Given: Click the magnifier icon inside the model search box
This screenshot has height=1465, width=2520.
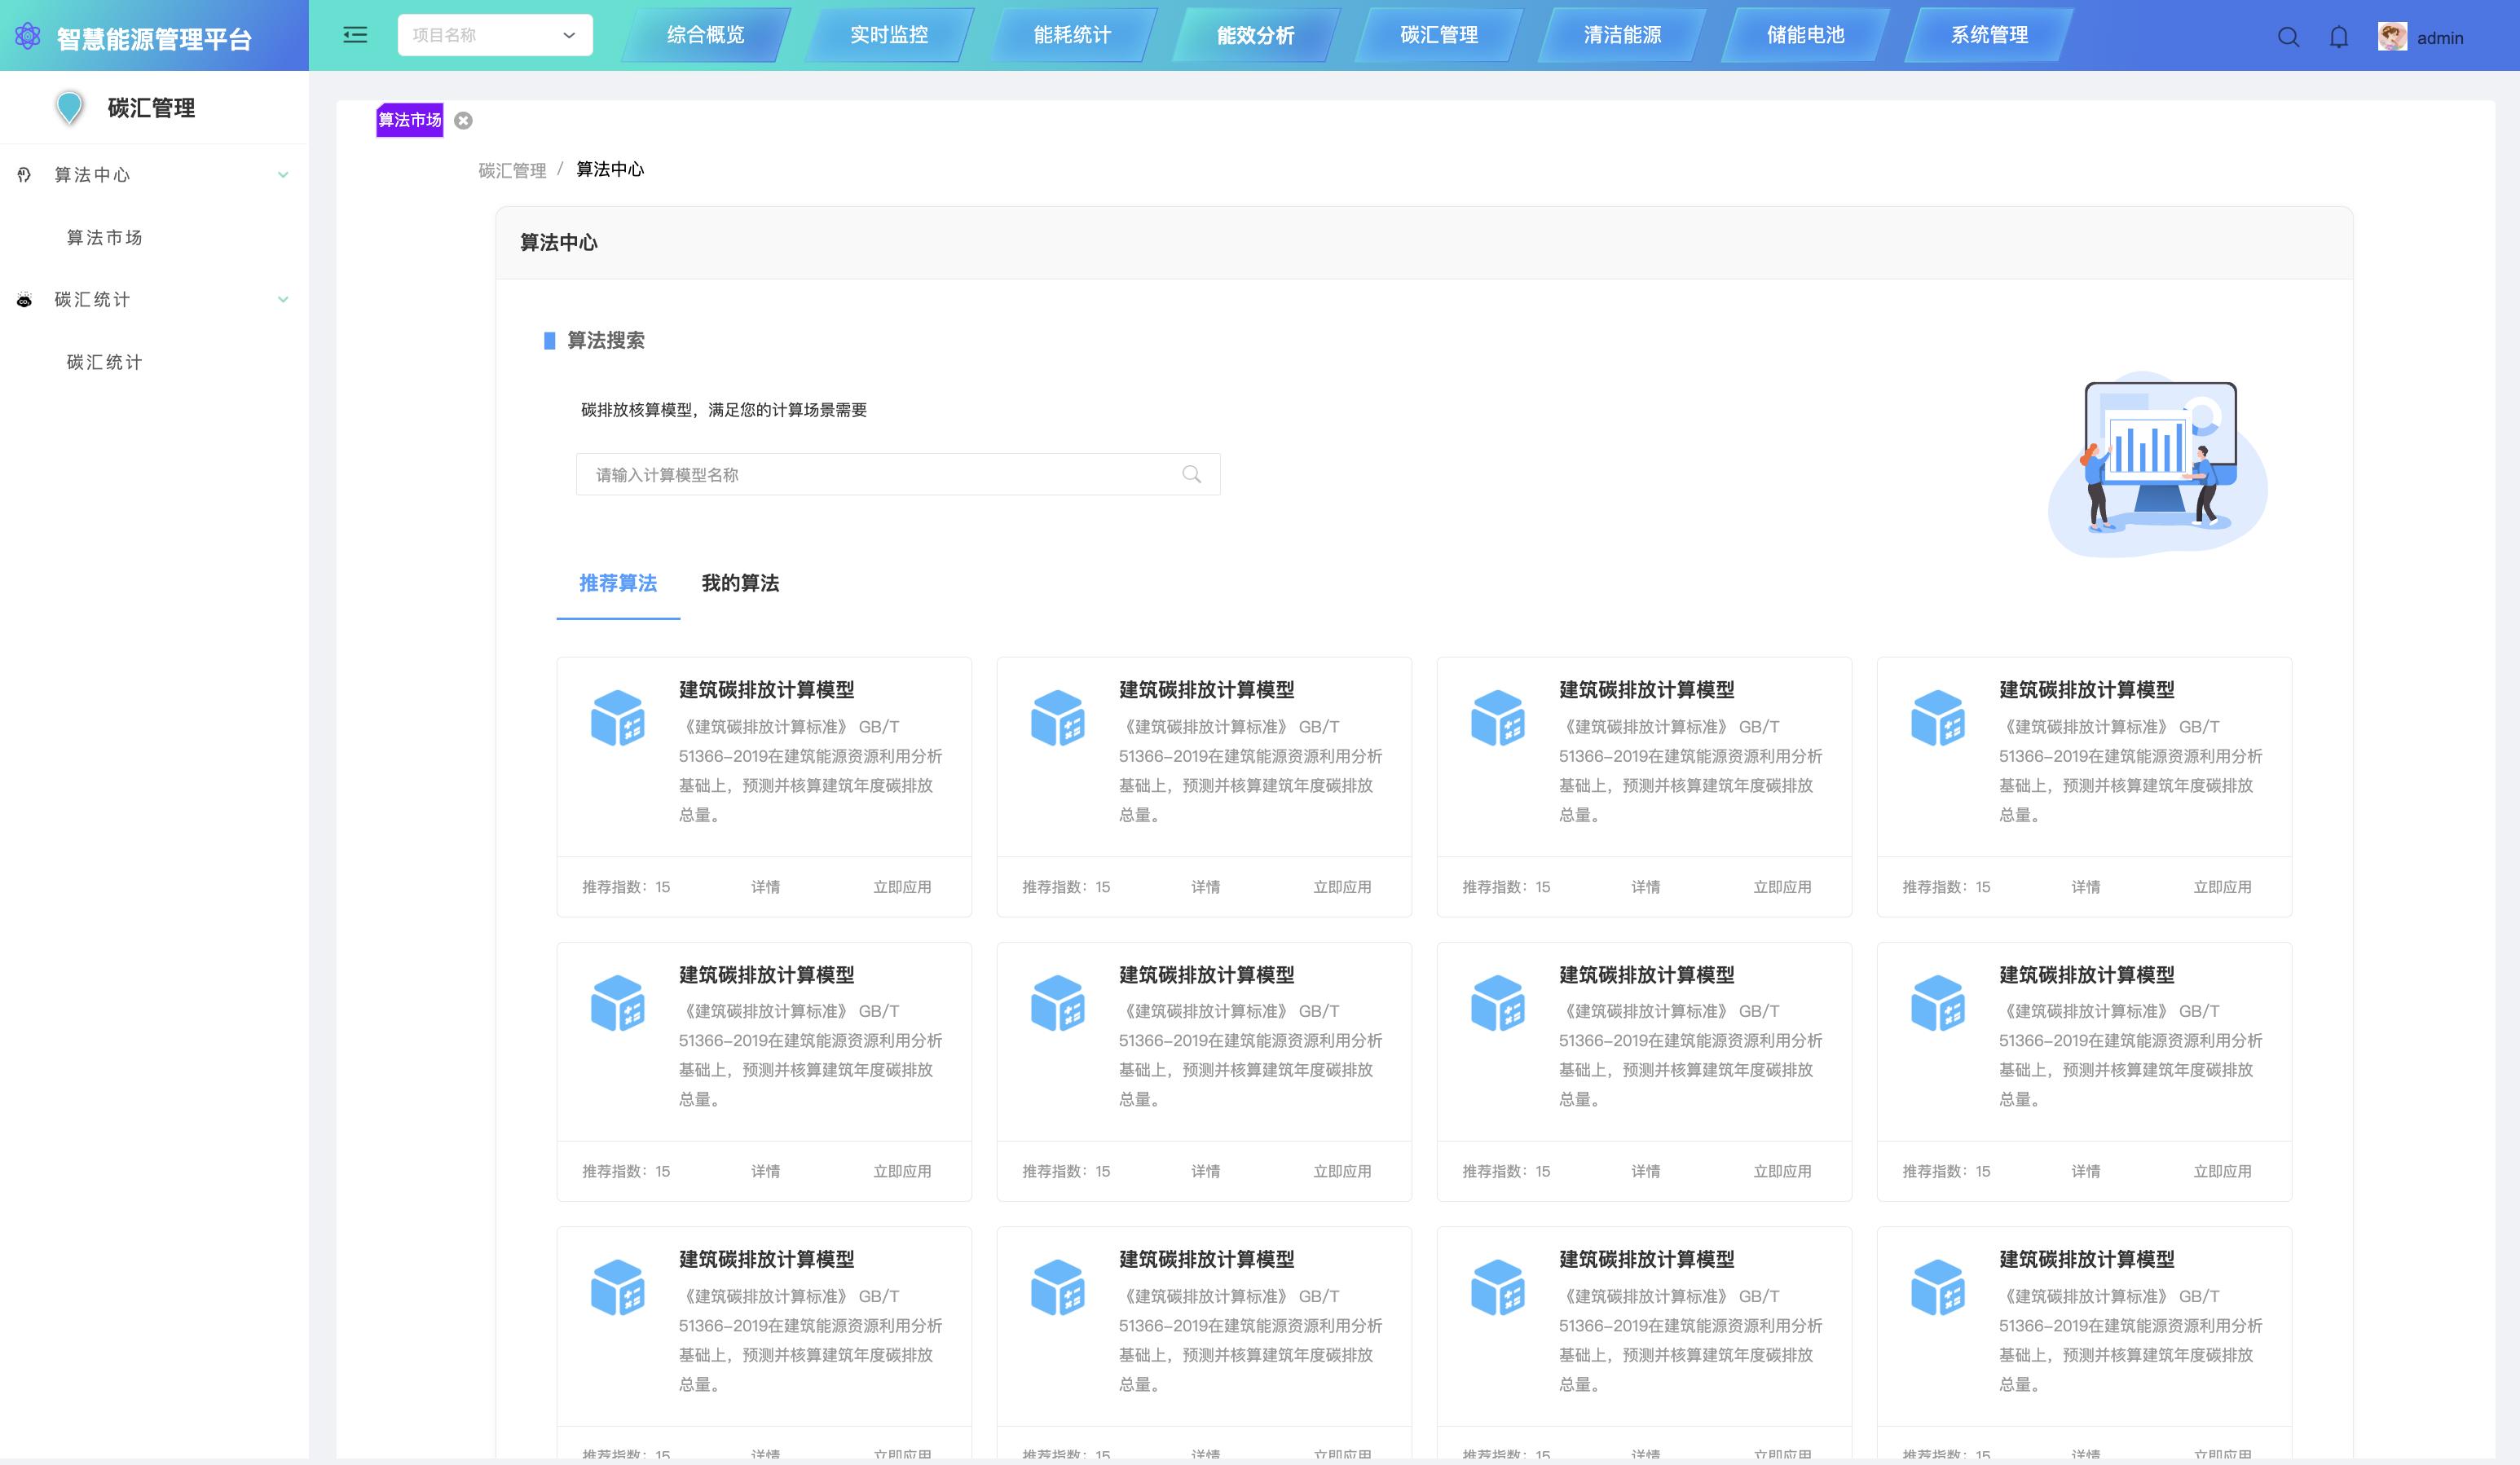Looking at the screenshot, I should click(x=1192, y=474).
